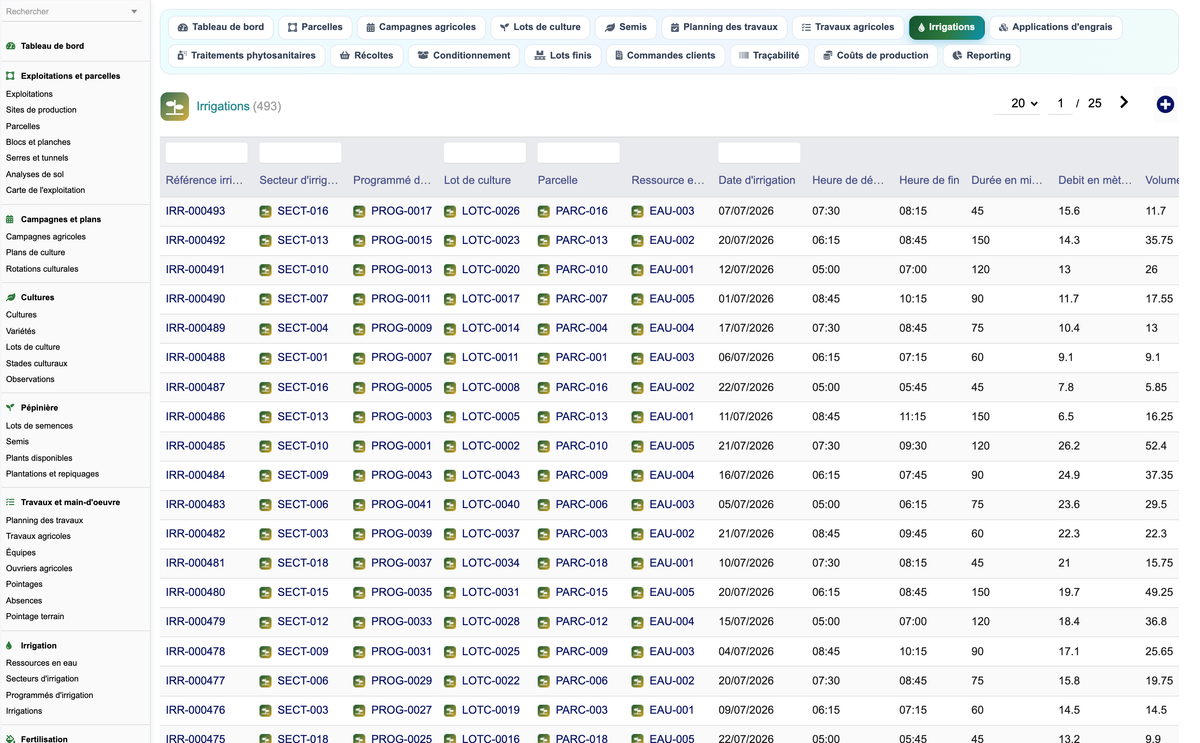1200x743 pixels.
Task: Click the icon beside PROG-0015
Action: (359, 241)
